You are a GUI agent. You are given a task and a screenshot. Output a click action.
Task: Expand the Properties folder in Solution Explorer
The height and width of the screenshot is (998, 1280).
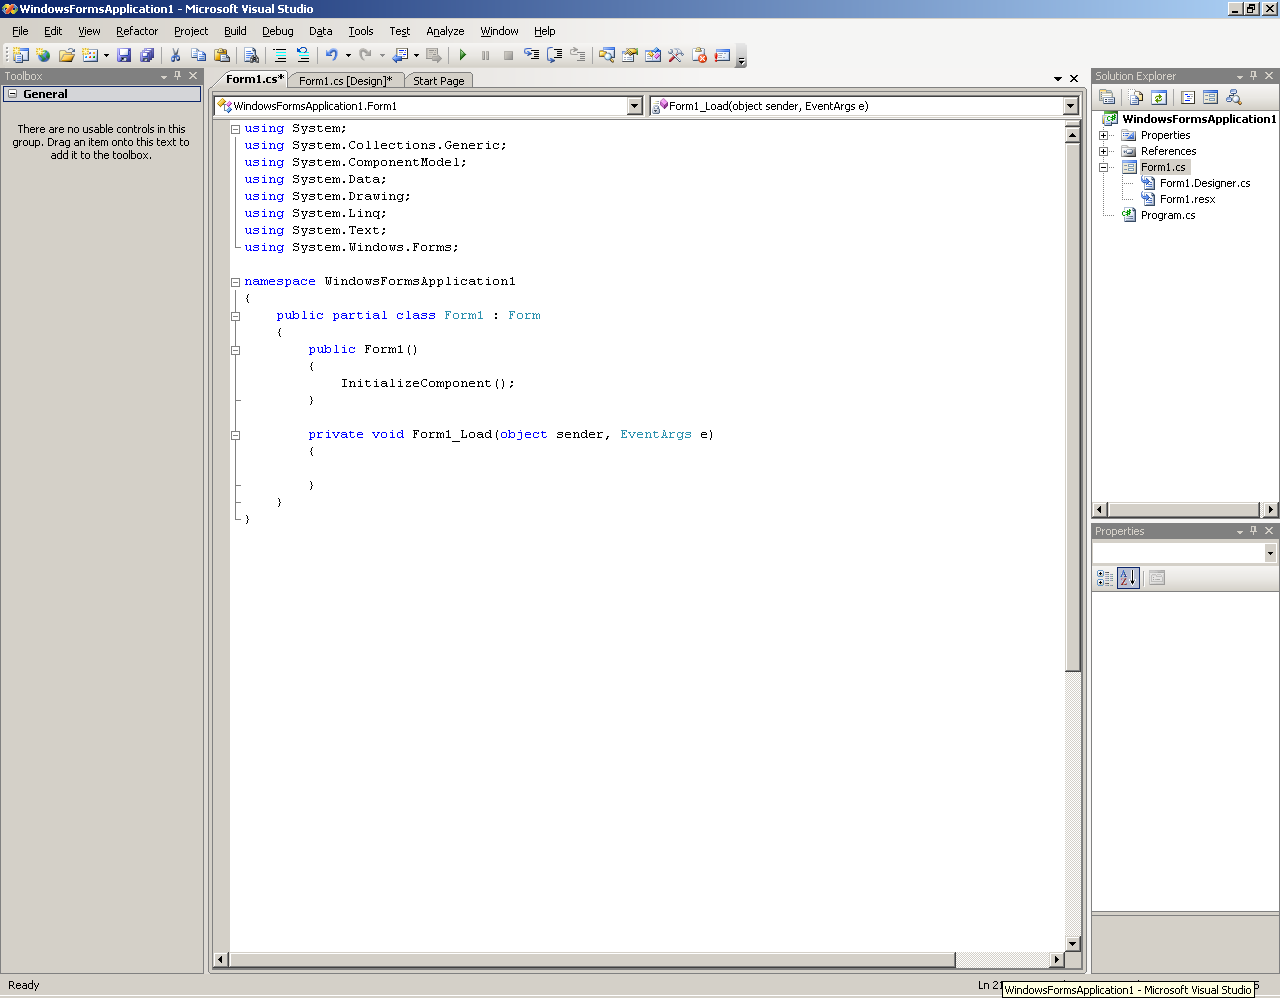coord(1104,135)
